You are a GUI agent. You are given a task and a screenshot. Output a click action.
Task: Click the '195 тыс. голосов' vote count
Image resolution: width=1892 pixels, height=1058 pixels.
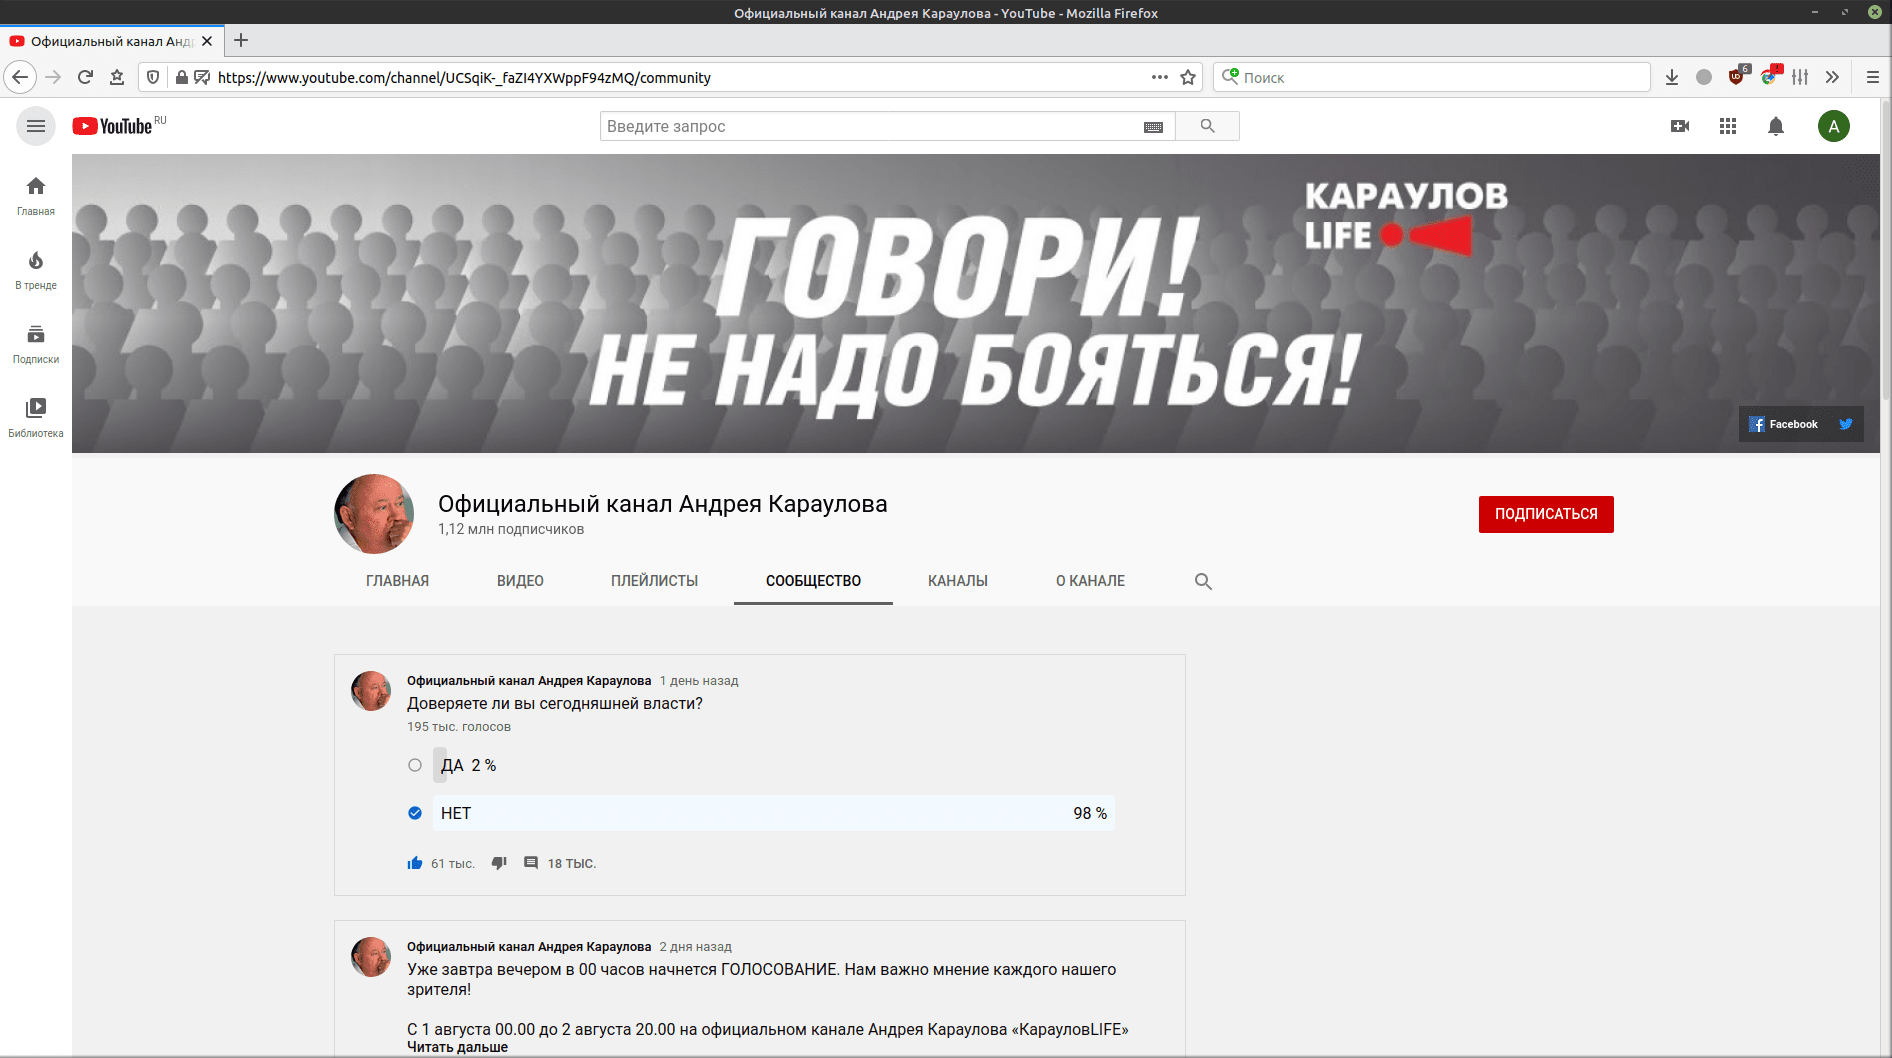tap(458, 727)
